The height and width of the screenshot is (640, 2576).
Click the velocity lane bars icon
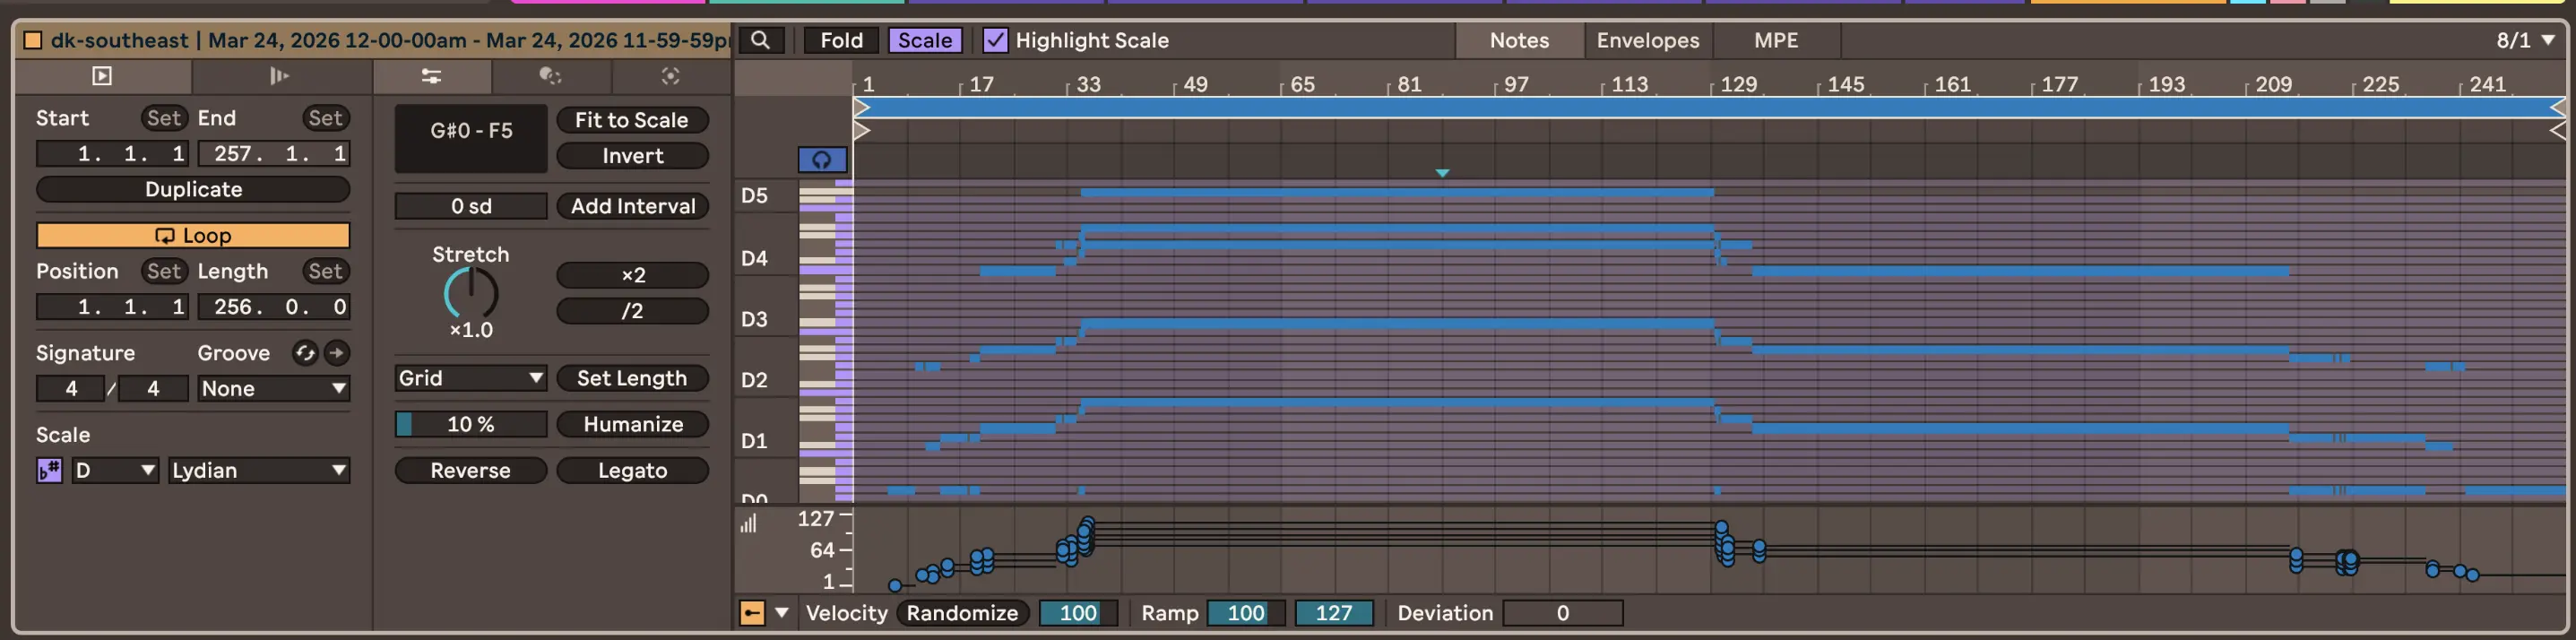[748, 523]
